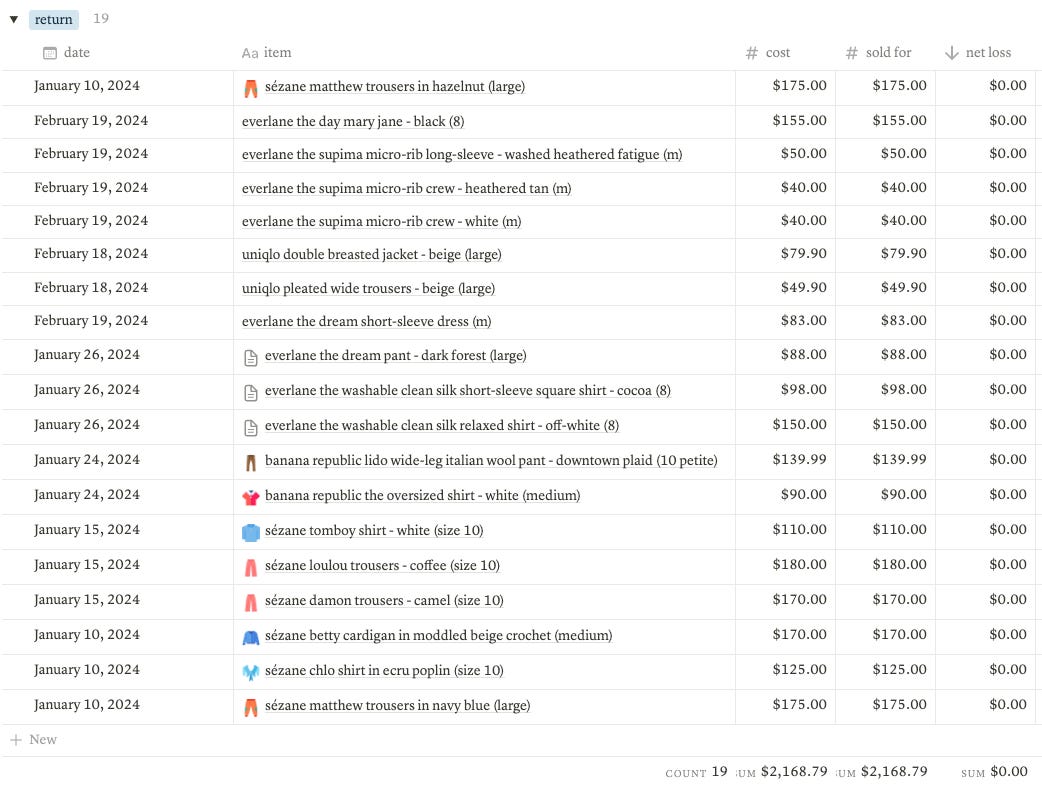Image resolution: width=1042 pixels, height=790 pixels.
Task: Open the net loss SUM $0.00 dropdown
Action: tap(994, 772)
